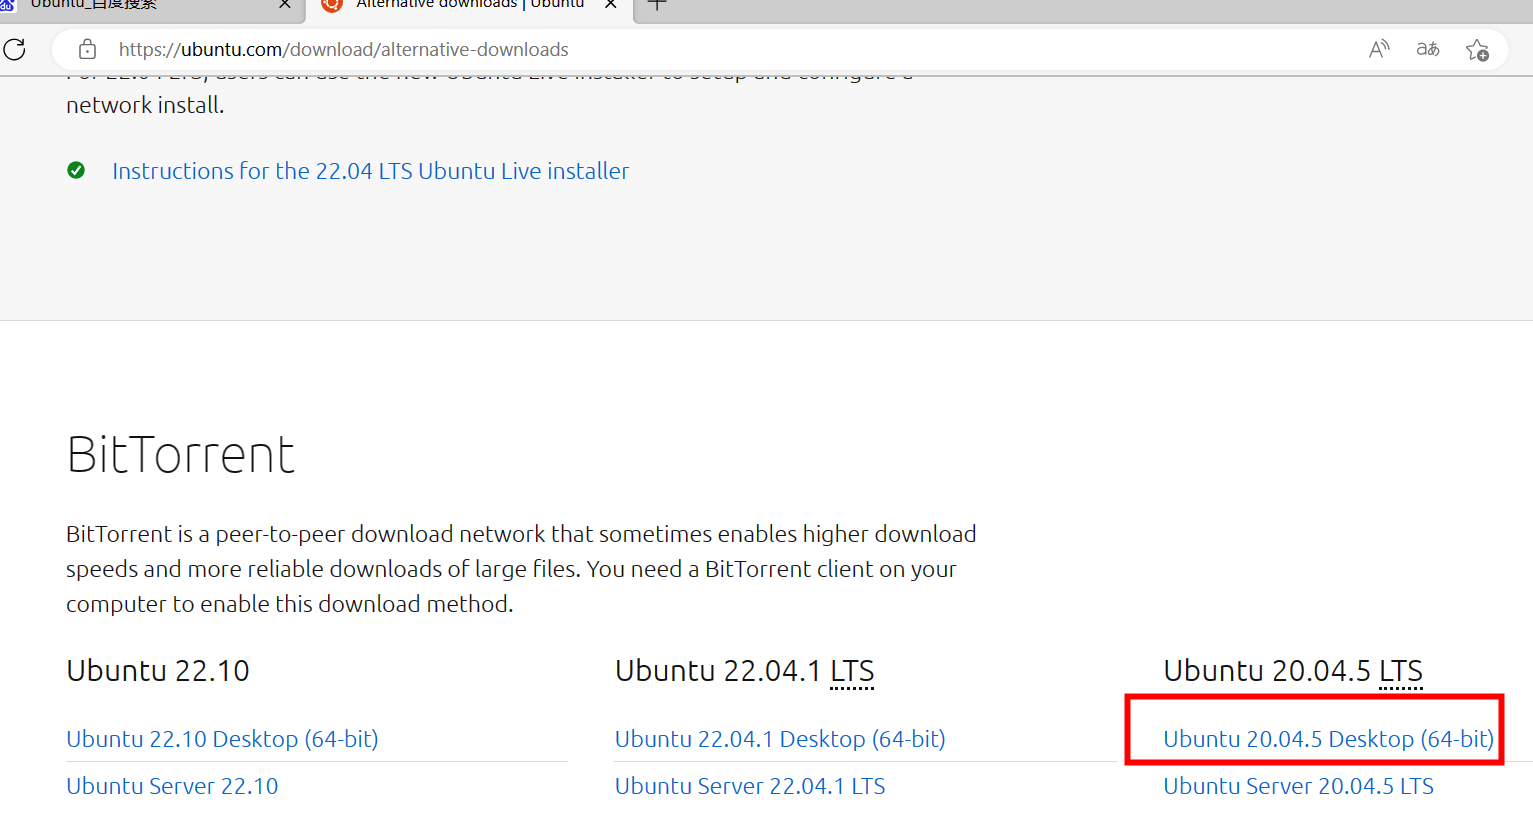This screenshot has width=1533, height=819.
Task: Click the Ubuntu 22.10 column heading
Action: pyautogui.click(x=158, y=671)
